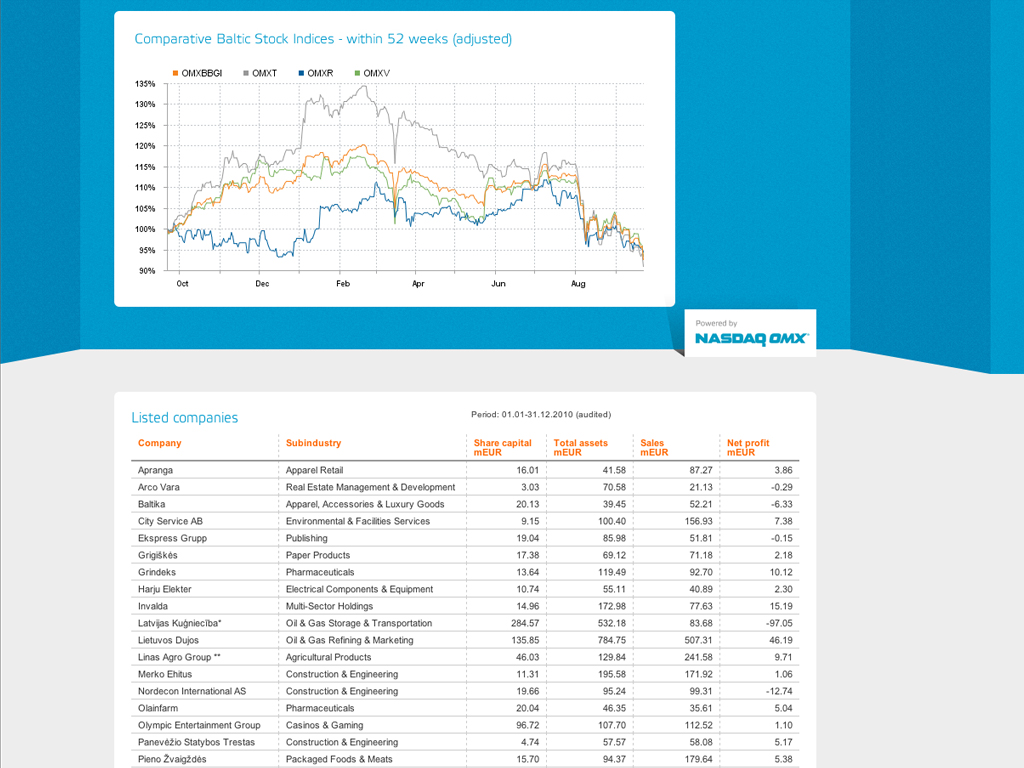Viewport: 1024px width, 768px height.
Task: Toggle the OMXV series legend label
Action: [376, 73]
